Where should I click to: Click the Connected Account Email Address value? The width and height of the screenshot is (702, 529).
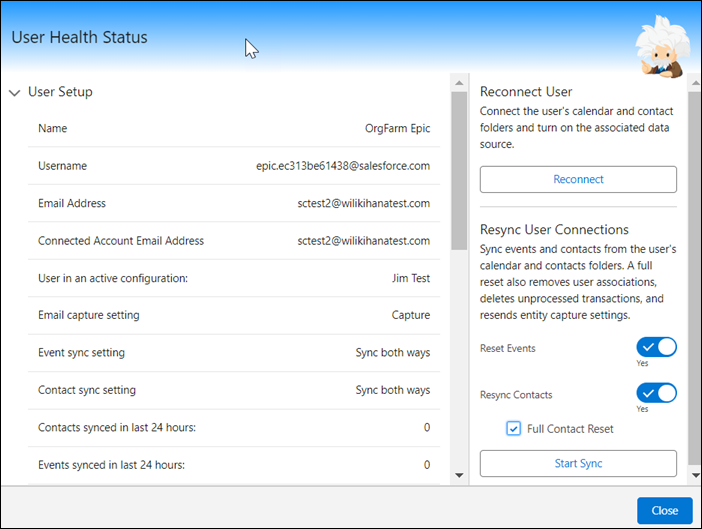click(x=364, y=241)
